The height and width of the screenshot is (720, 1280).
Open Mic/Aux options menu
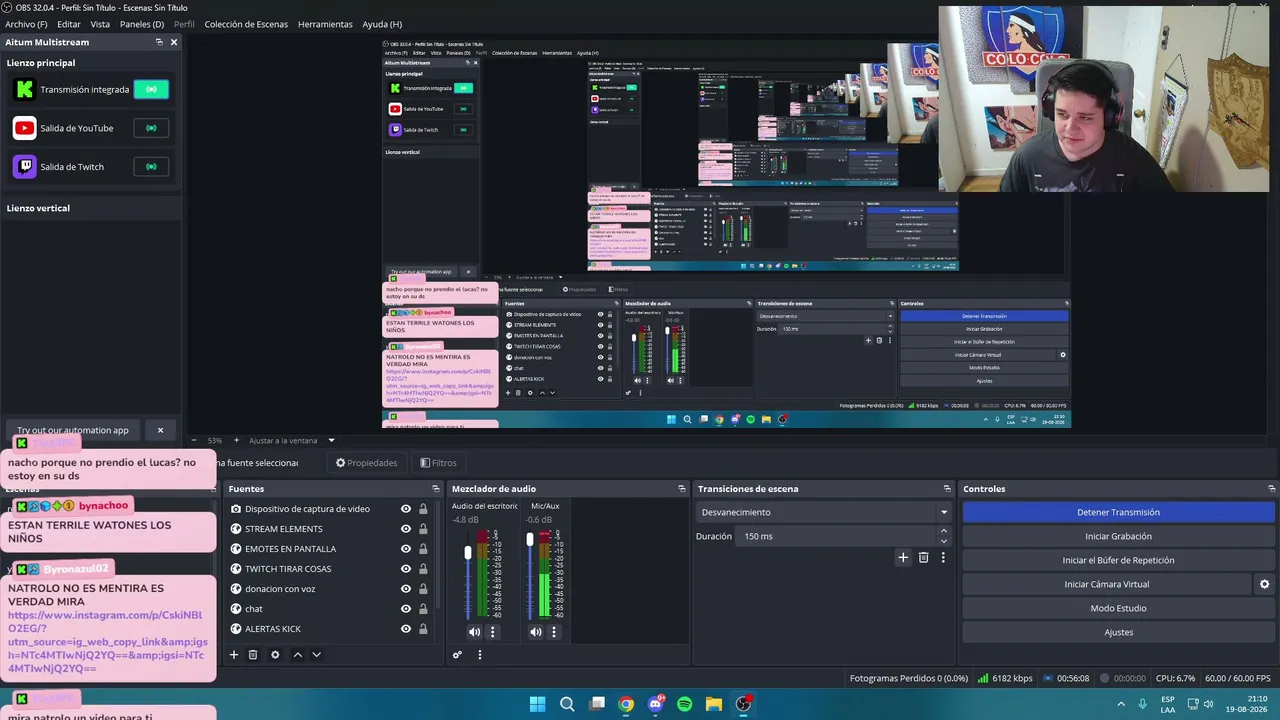[554, 632]
